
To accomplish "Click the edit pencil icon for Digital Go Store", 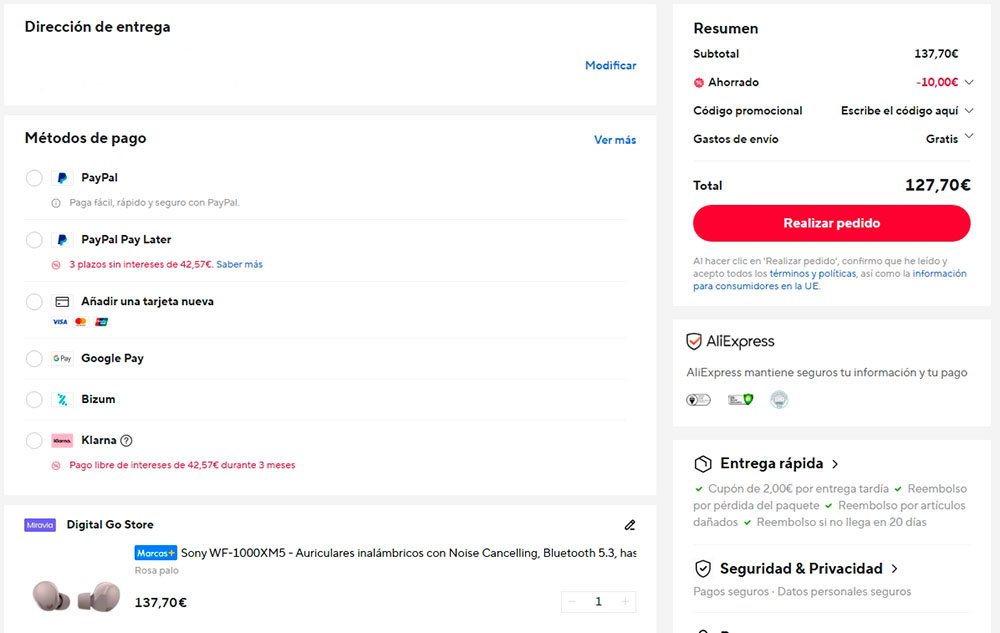I will tap(629, 525).
